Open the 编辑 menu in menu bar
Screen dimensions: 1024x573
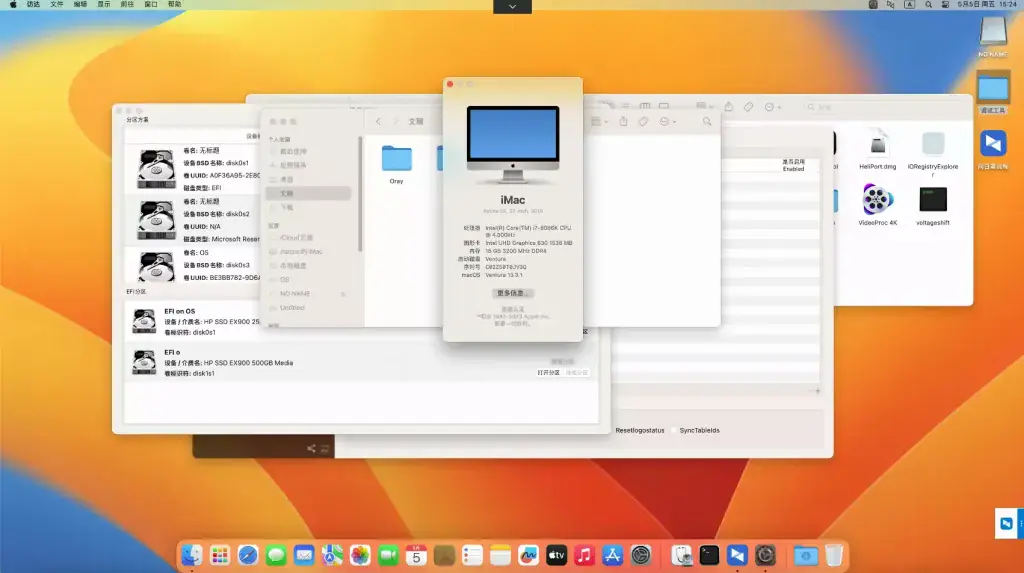80,5
